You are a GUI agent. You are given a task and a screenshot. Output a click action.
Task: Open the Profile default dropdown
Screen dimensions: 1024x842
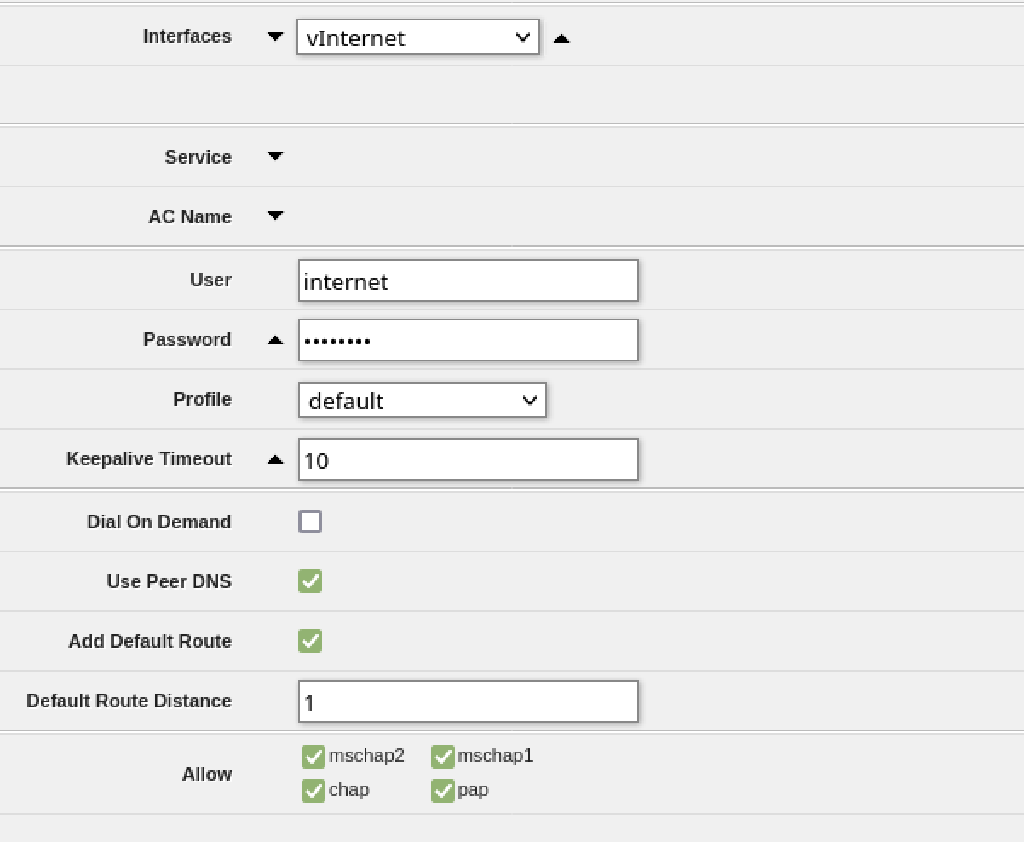point(422,400)
